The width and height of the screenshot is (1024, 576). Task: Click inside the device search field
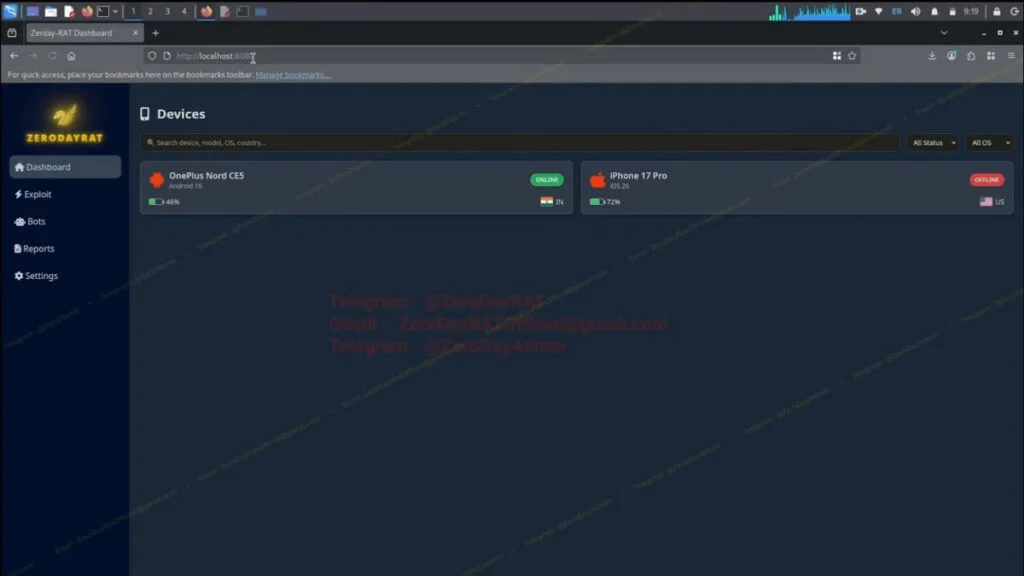point(400,142)
